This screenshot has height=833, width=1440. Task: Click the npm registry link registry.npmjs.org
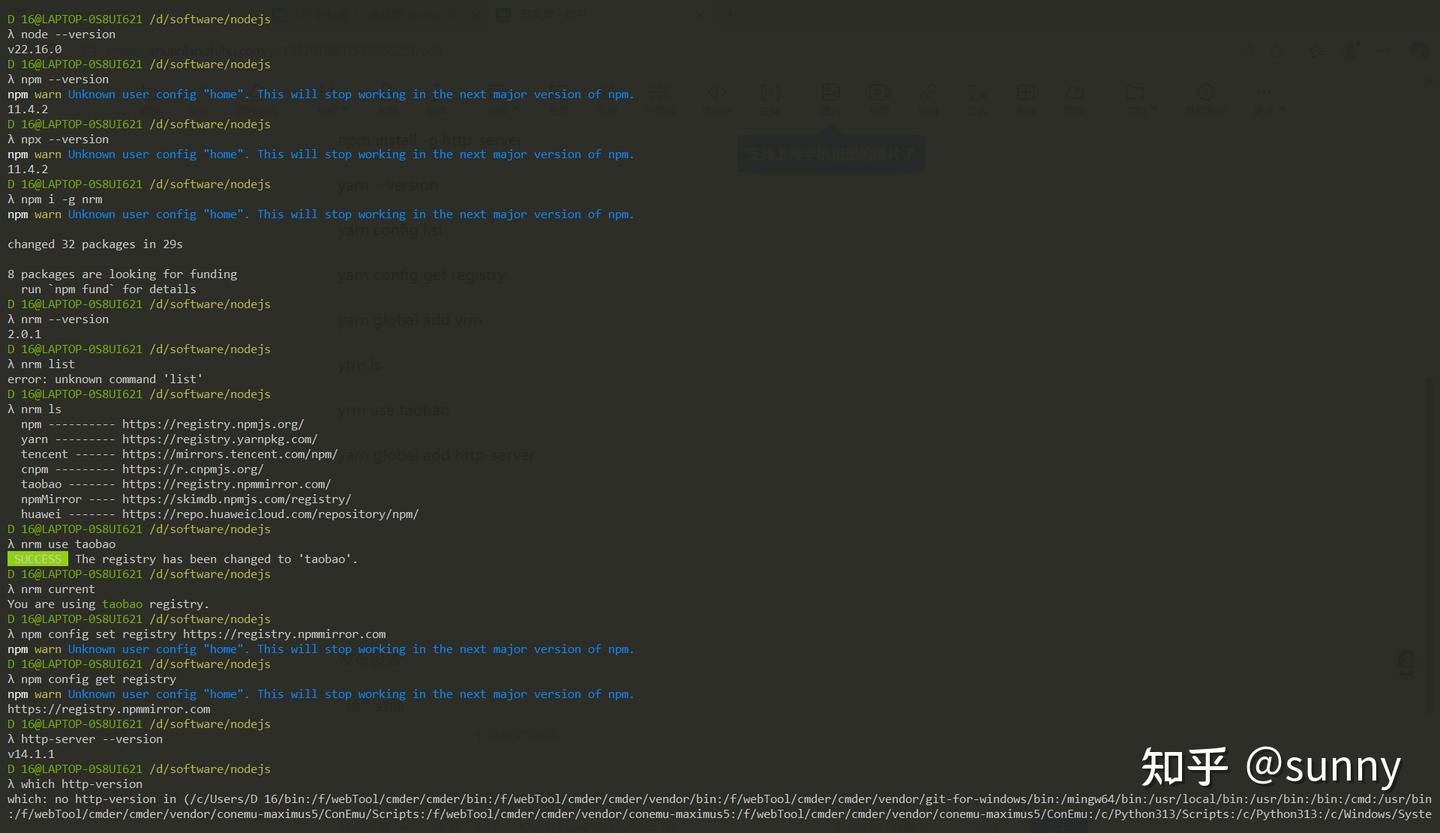[211, 424]
